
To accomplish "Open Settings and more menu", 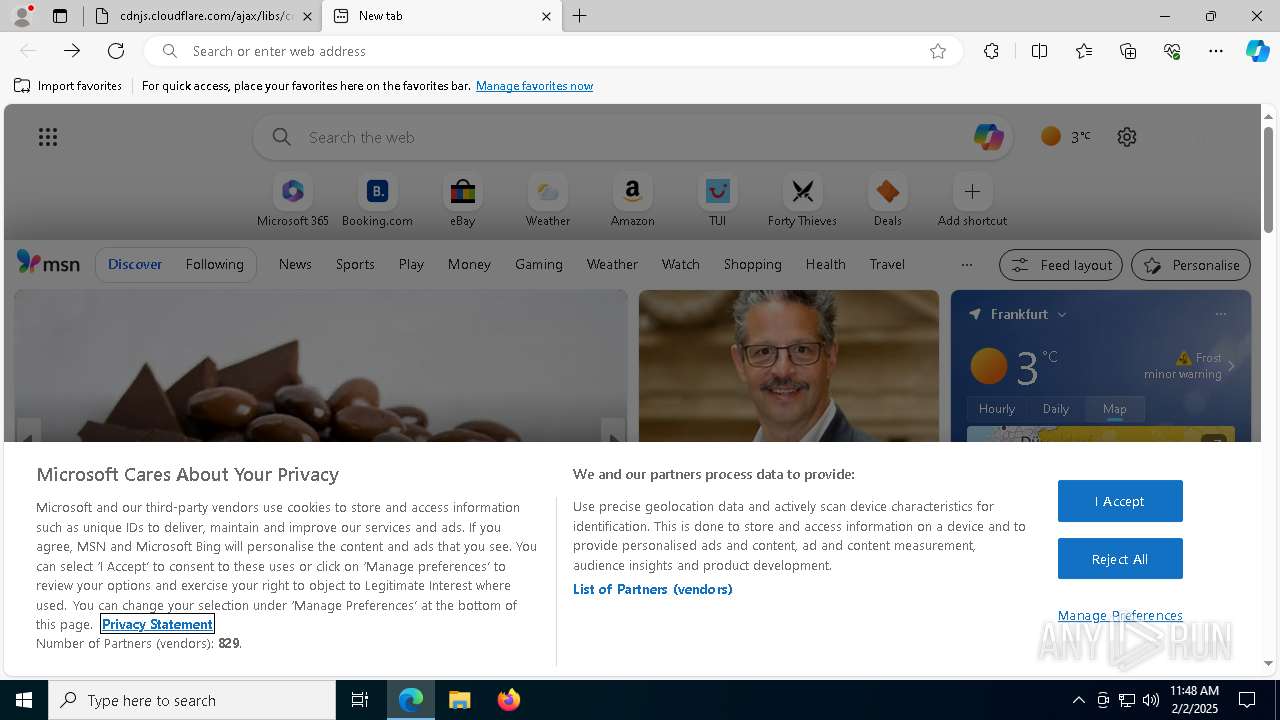I will tap(1216, 51).
